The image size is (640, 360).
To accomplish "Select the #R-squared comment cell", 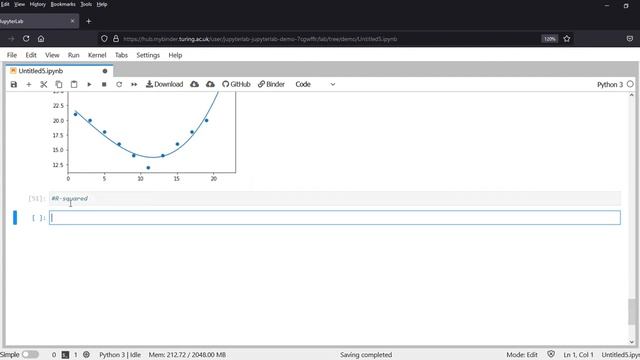I will tap(335, 198).
